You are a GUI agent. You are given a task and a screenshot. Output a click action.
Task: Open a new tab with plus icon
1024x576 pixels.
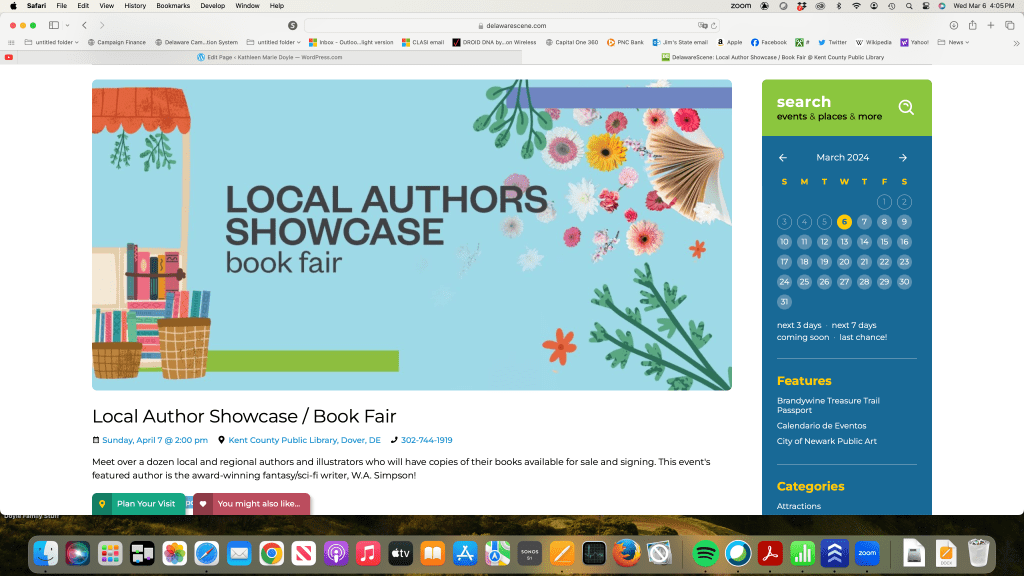[x=990, y=25]
